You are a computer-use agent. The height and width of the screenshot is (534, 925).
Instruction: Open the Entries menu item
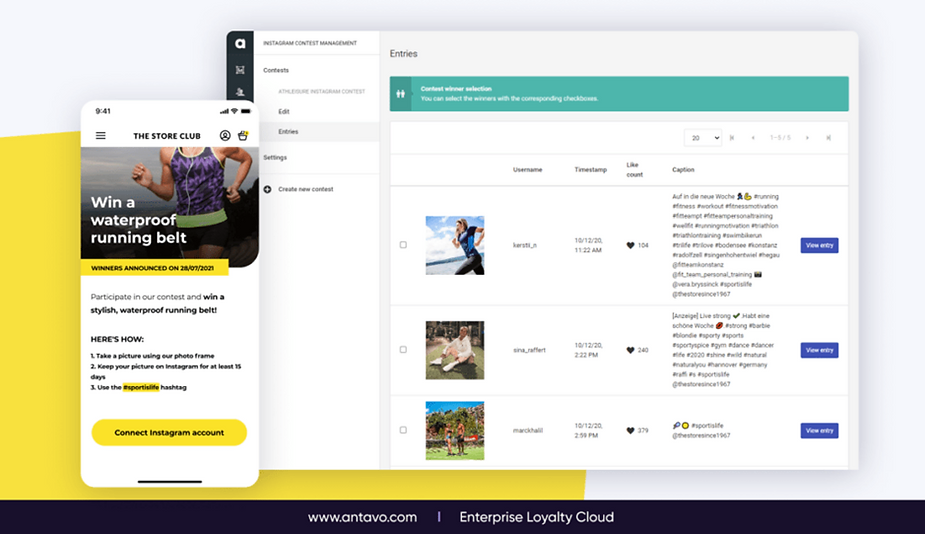pos(288,132)
